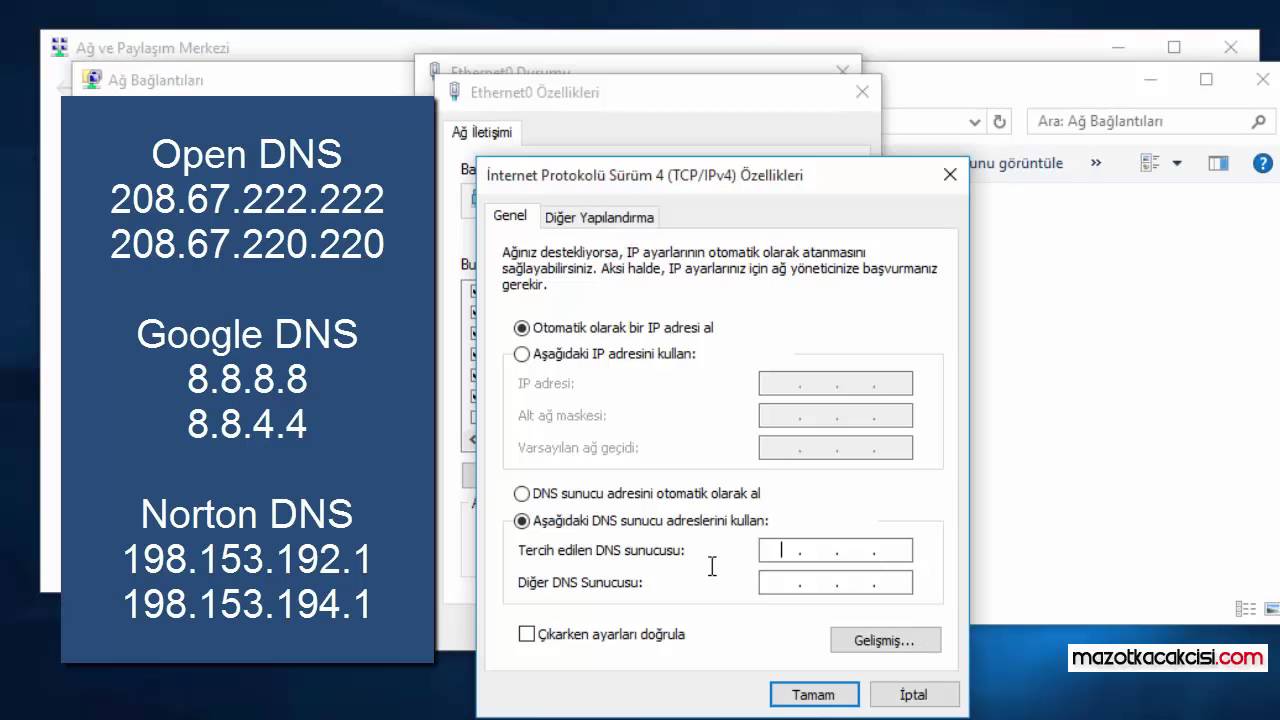The width and height of the screenshot is (1280, 720).
Task: Expand the toolbar overflow chevron
Action: click(x=1096, y=162)
